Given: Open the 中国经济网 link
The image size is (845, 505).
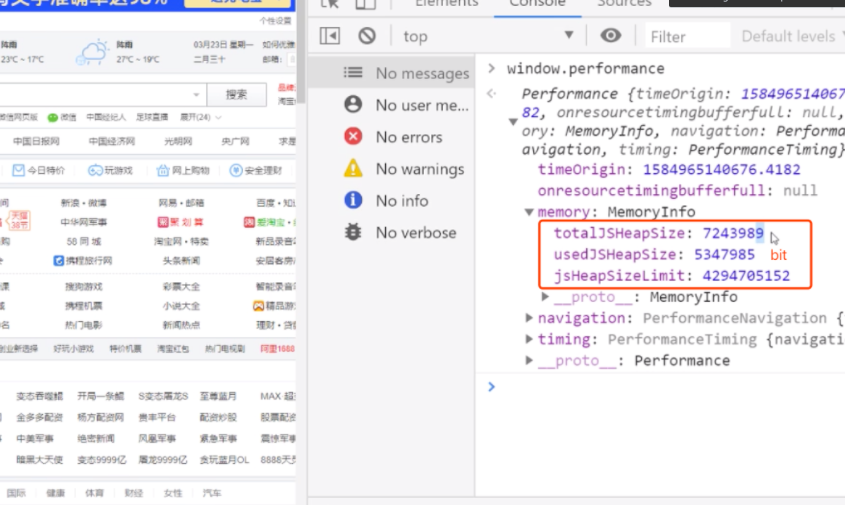Looking at the screenshot, I should pos(112,141).
